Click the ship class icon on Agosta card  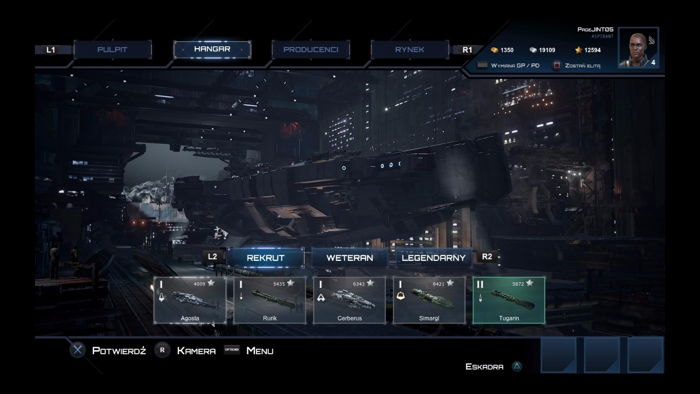click(x=161, y=297)
